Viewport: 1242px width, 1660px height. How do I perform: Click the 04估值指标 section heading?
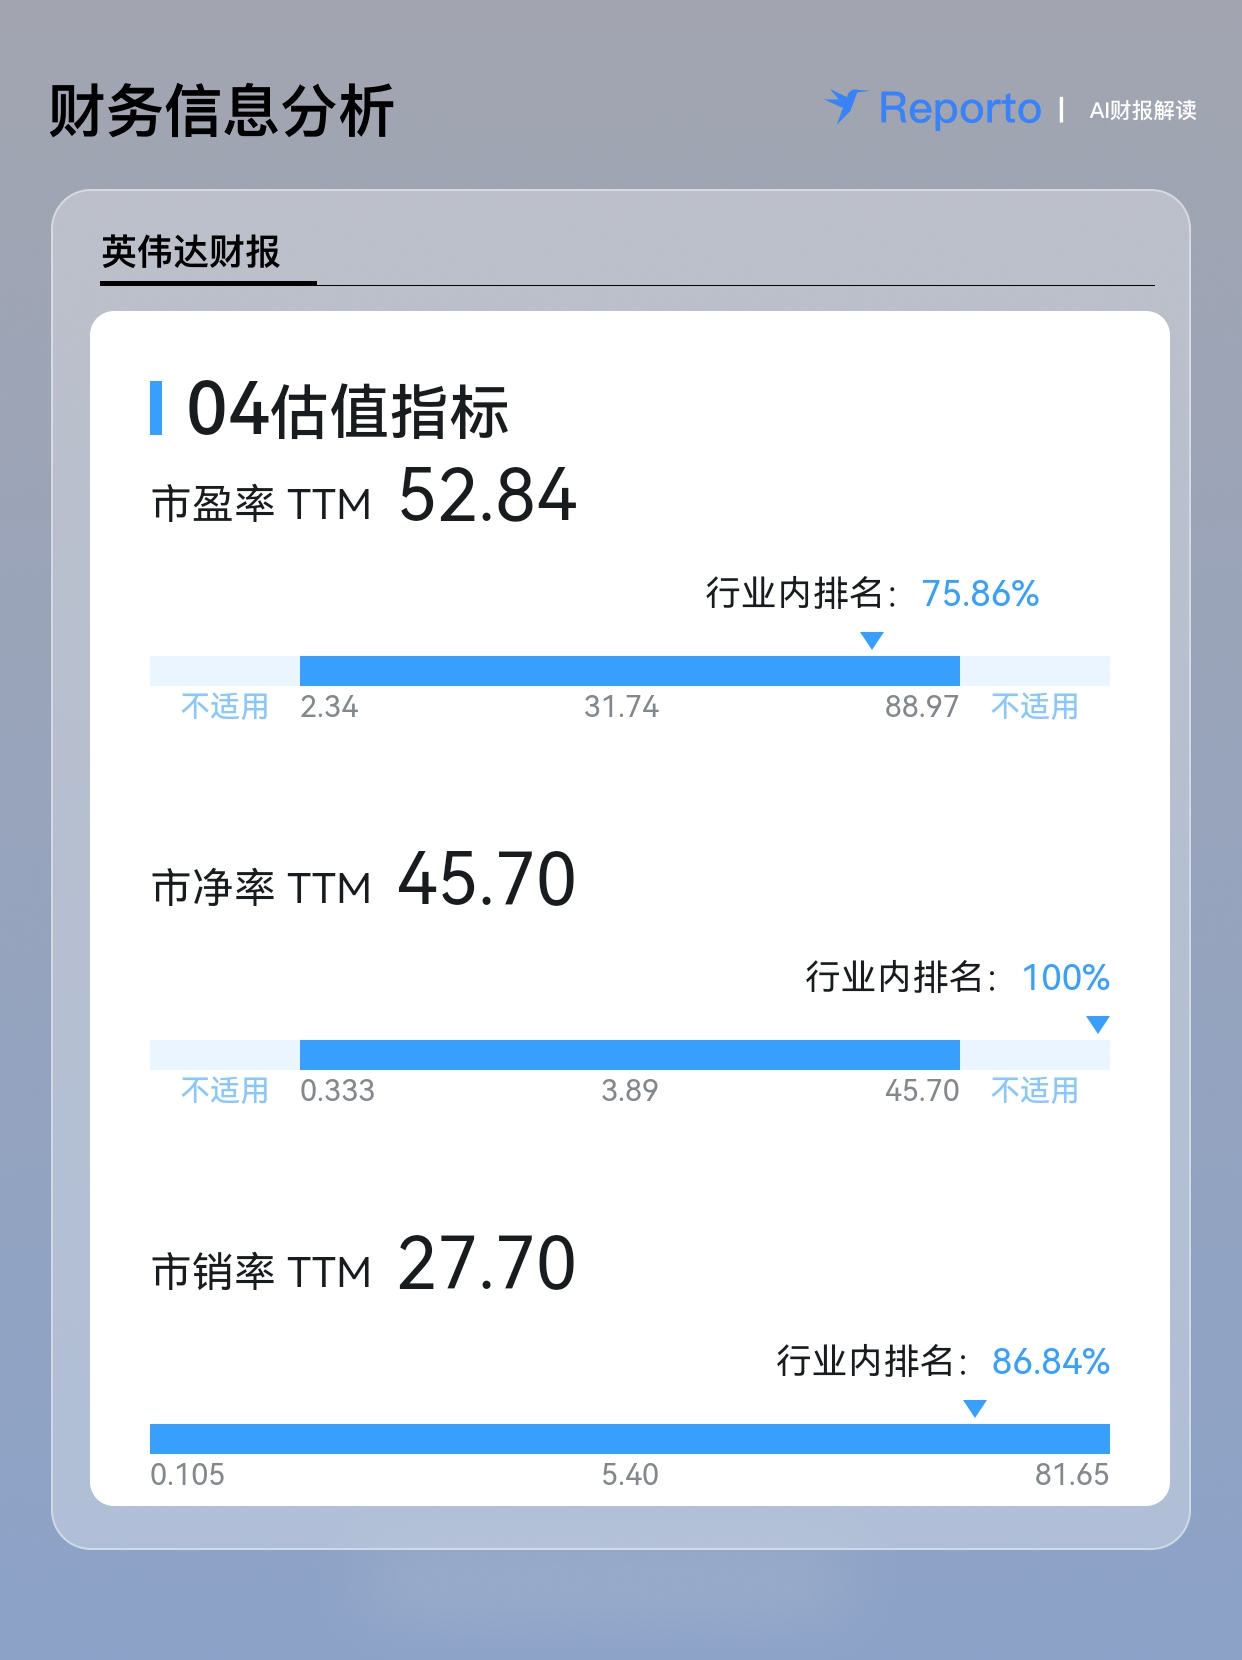348,410
